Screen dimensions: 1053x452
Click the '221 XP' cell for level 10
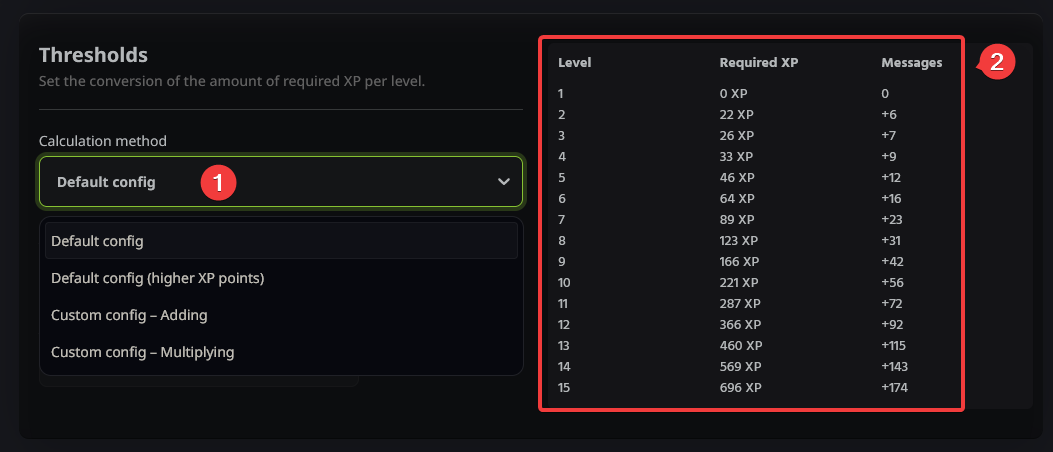tap(740, 282)
